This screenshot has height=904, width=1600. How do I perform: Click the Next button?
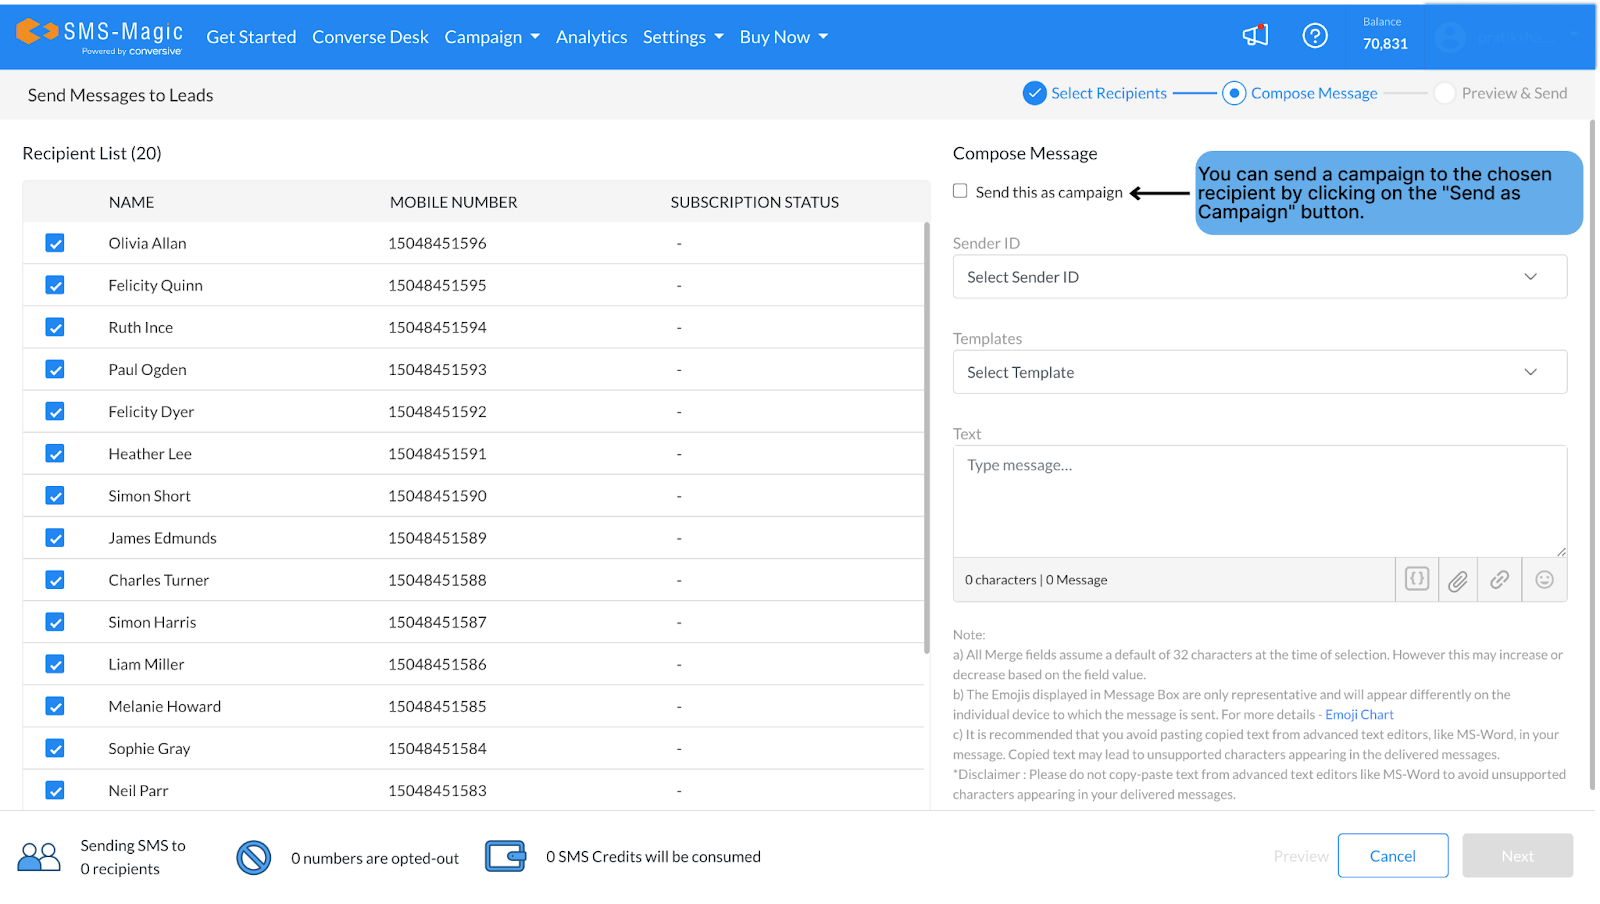1517,856
